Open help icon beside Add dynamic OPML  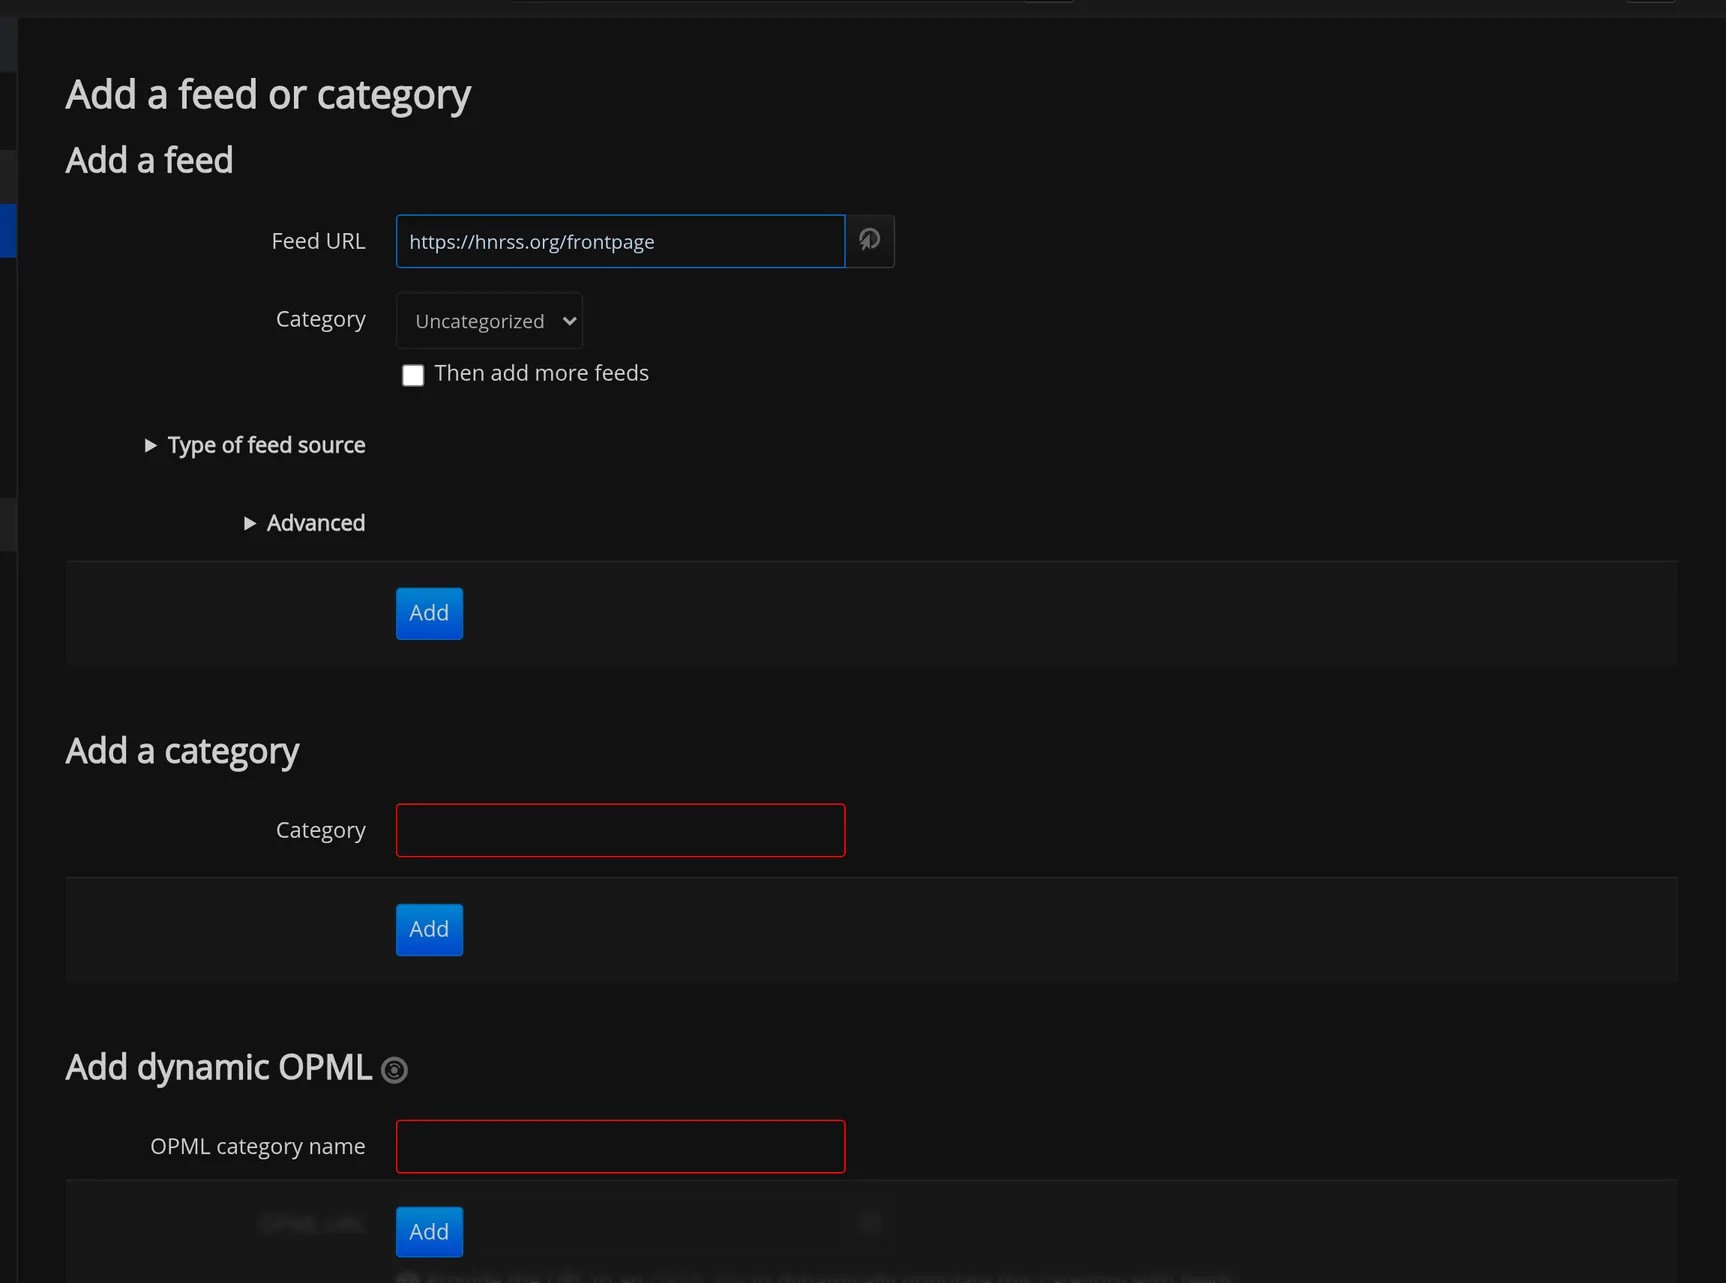click(395, 1070)
